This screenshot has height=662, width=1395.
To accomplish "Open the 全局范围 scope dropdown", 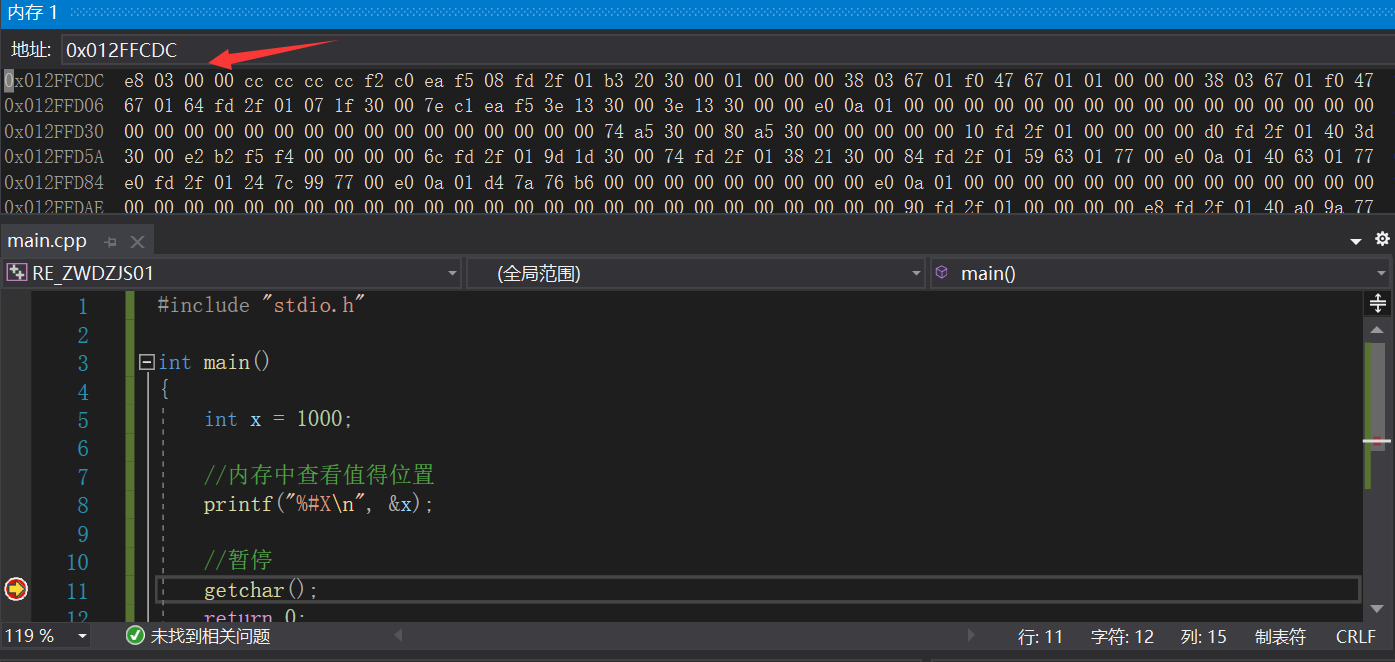I will tap(696, 273).
